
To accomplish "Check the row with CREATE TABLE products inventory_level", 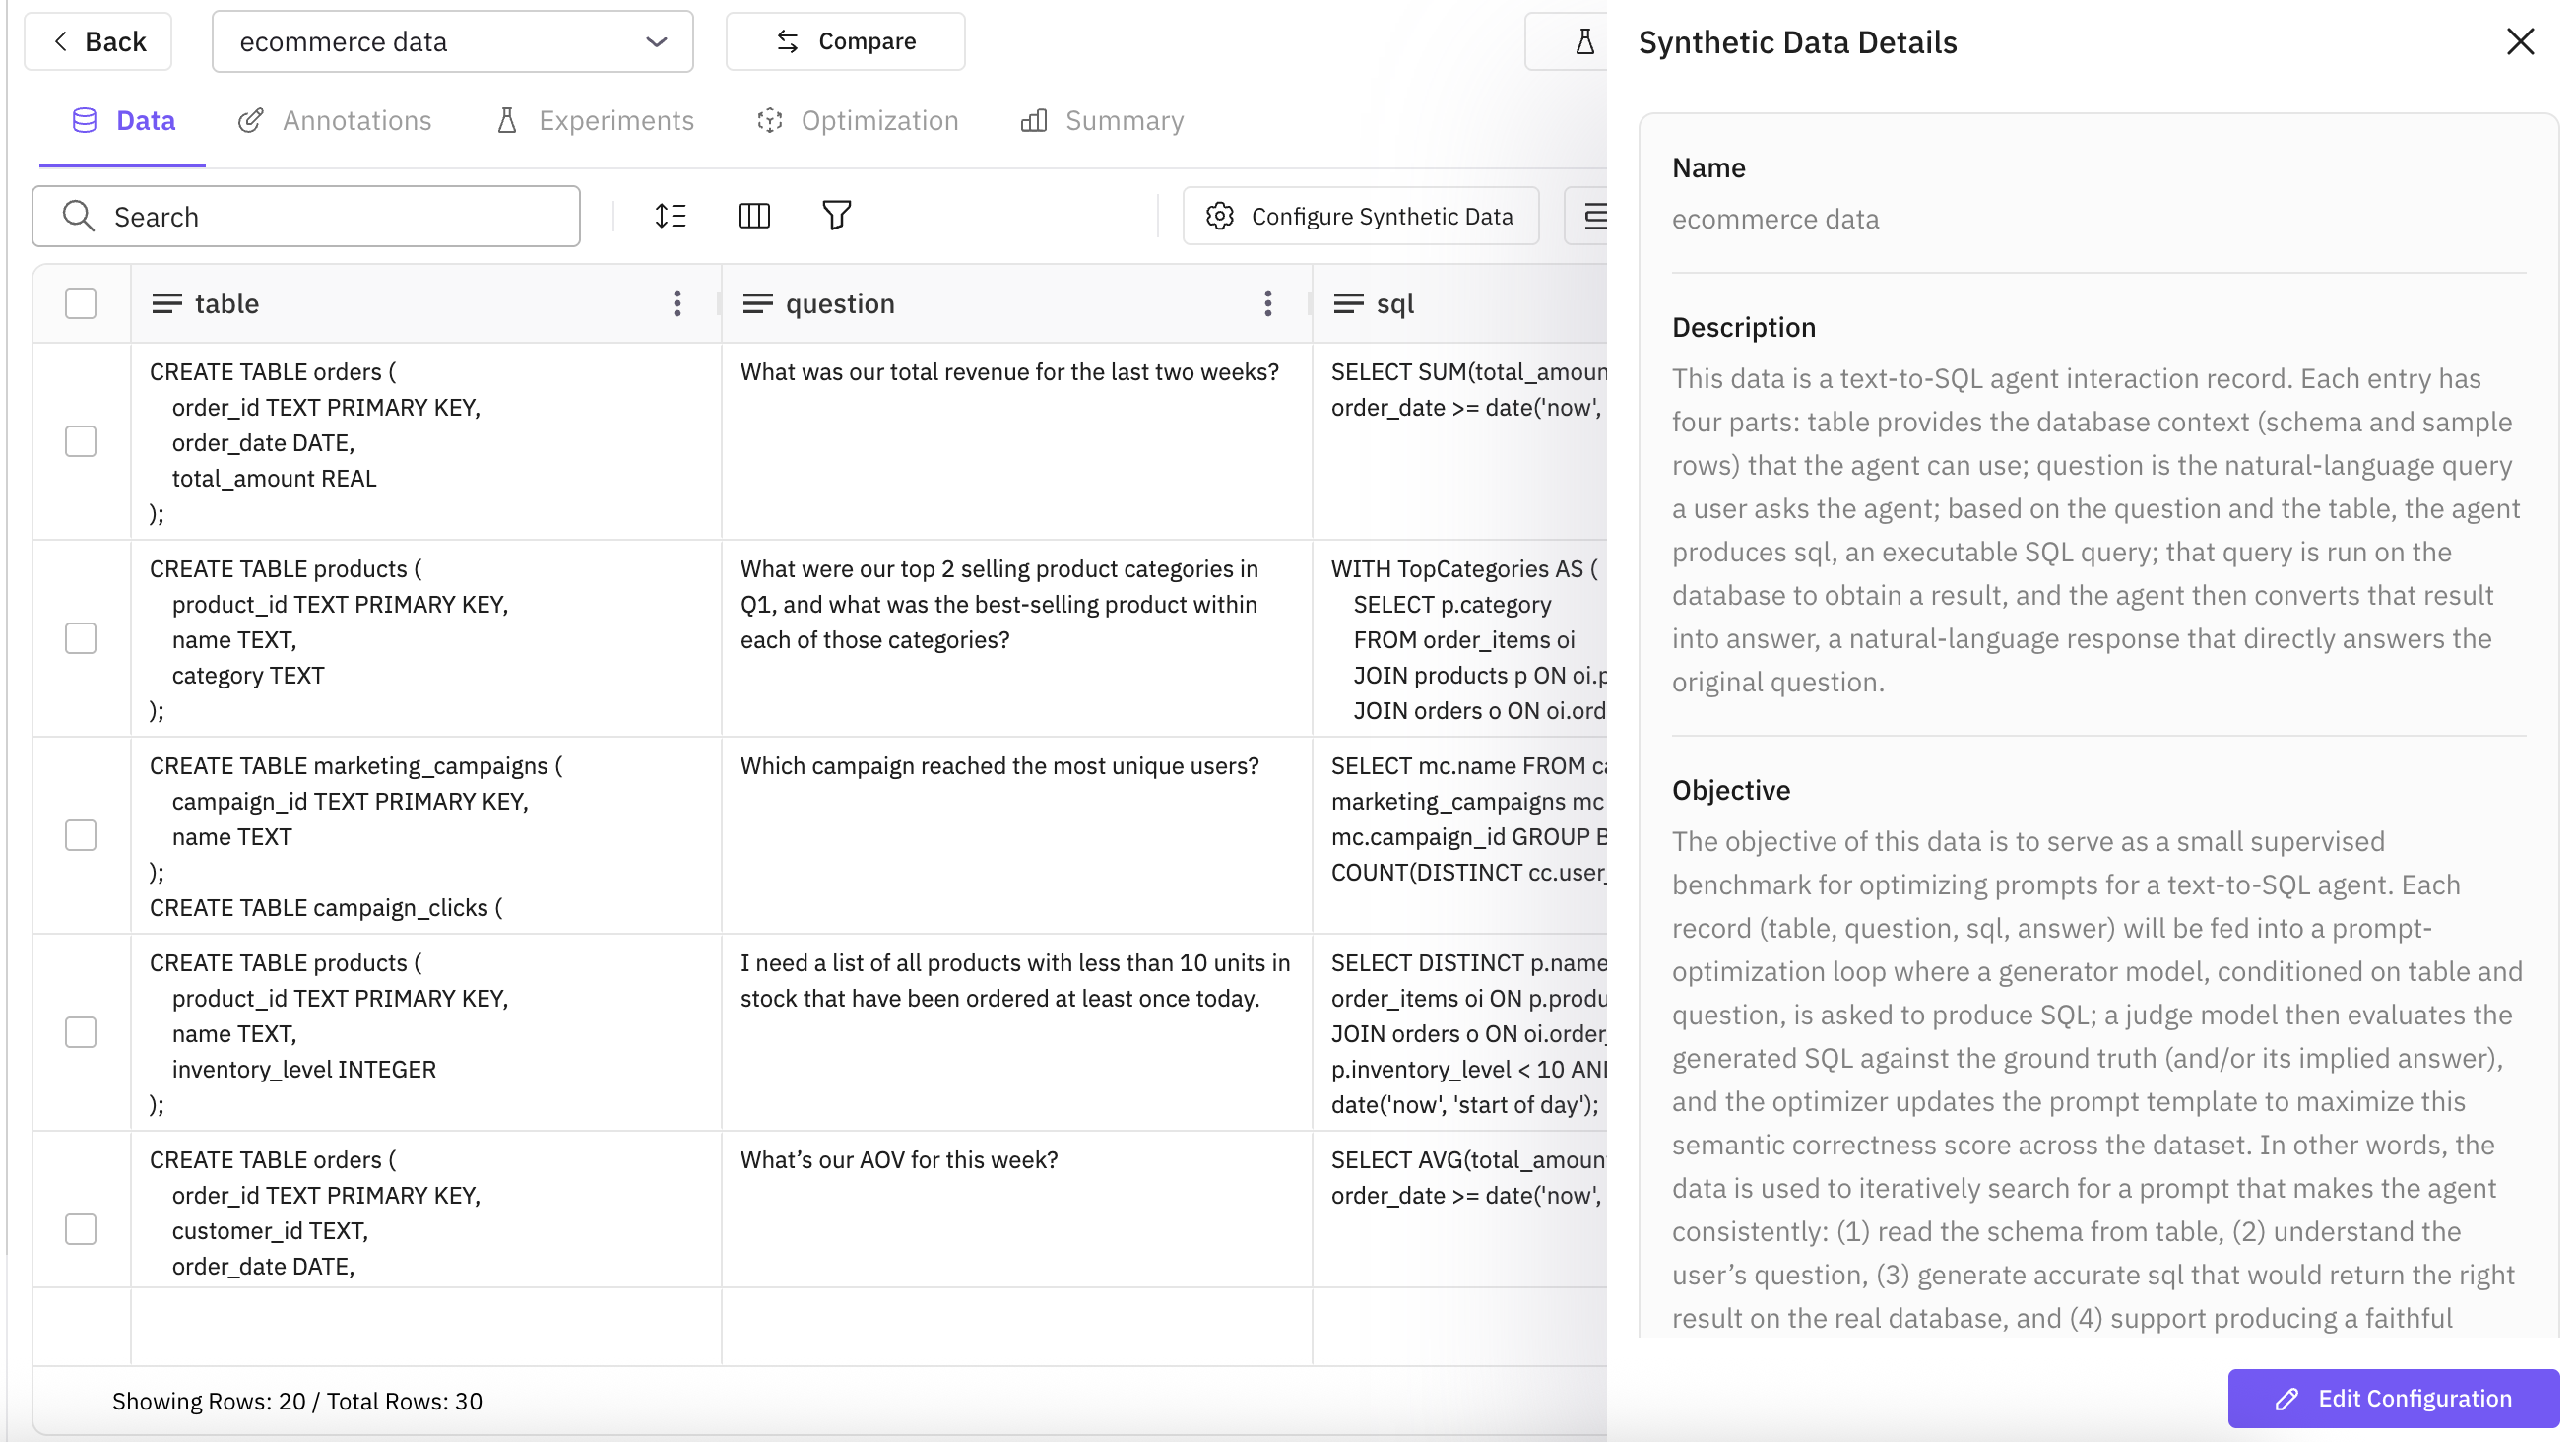I will coord(80,1031).
